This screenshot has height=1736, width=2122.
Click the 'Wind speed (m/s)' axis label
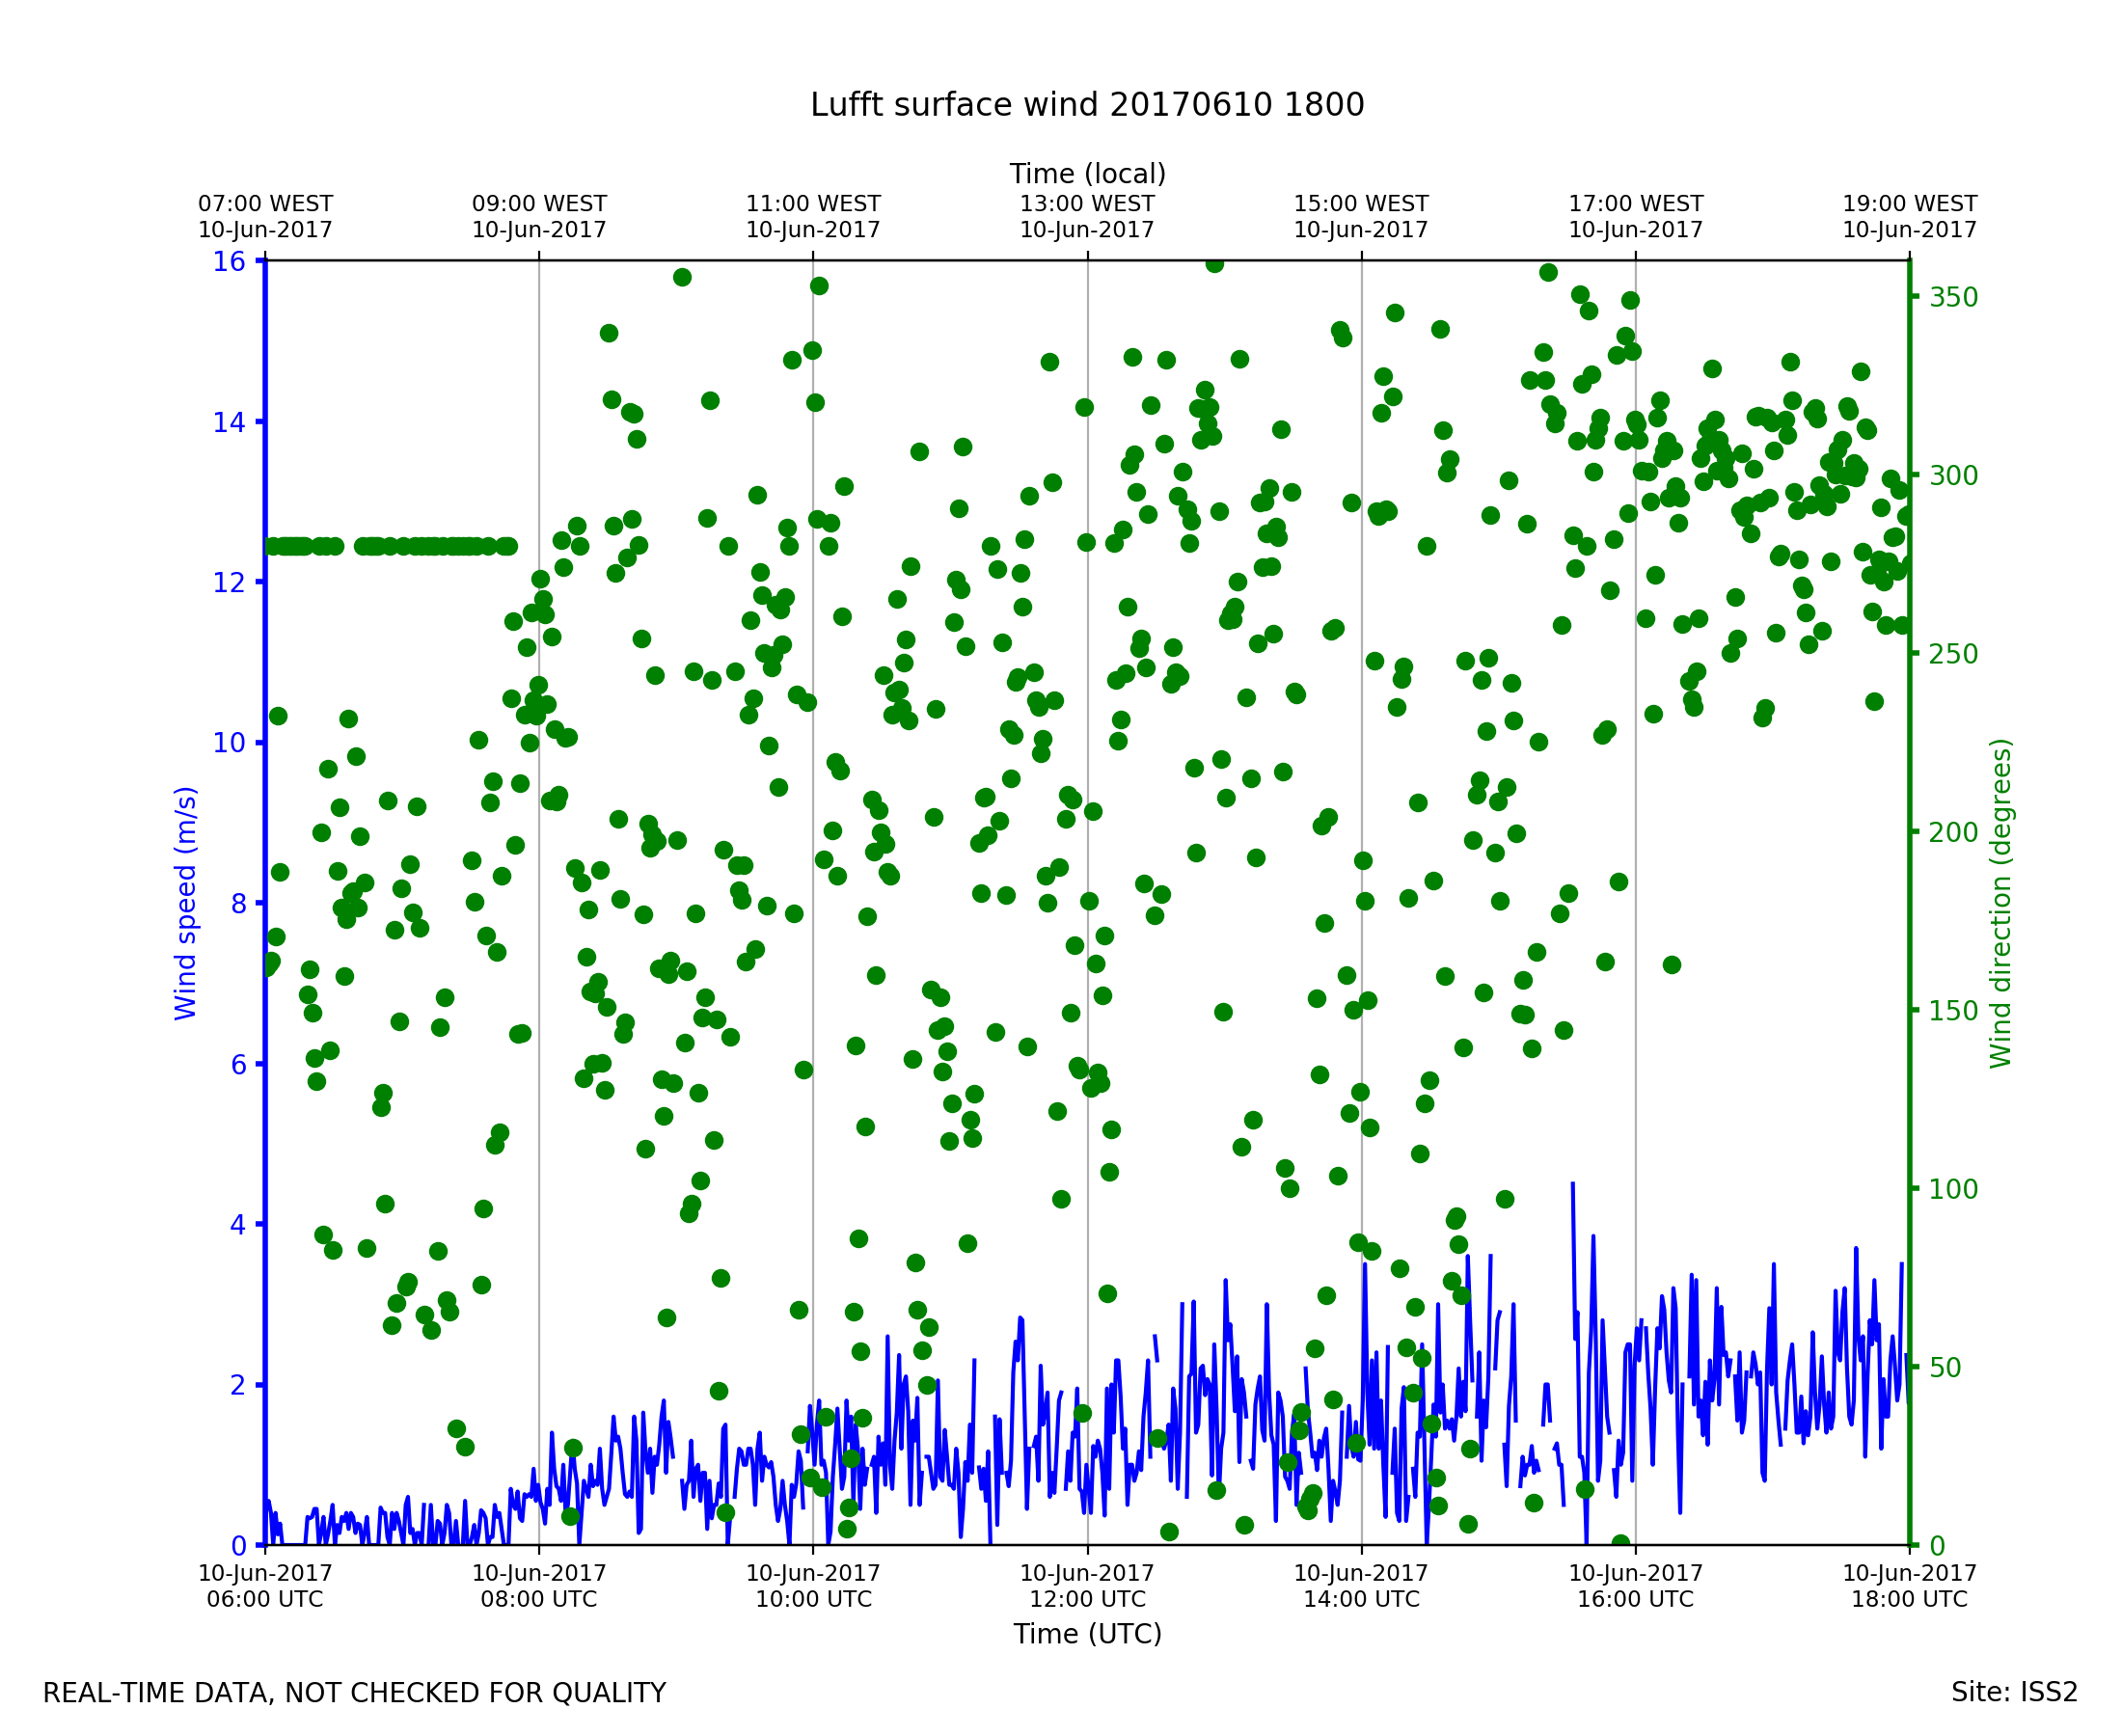(x=186, y=903)
